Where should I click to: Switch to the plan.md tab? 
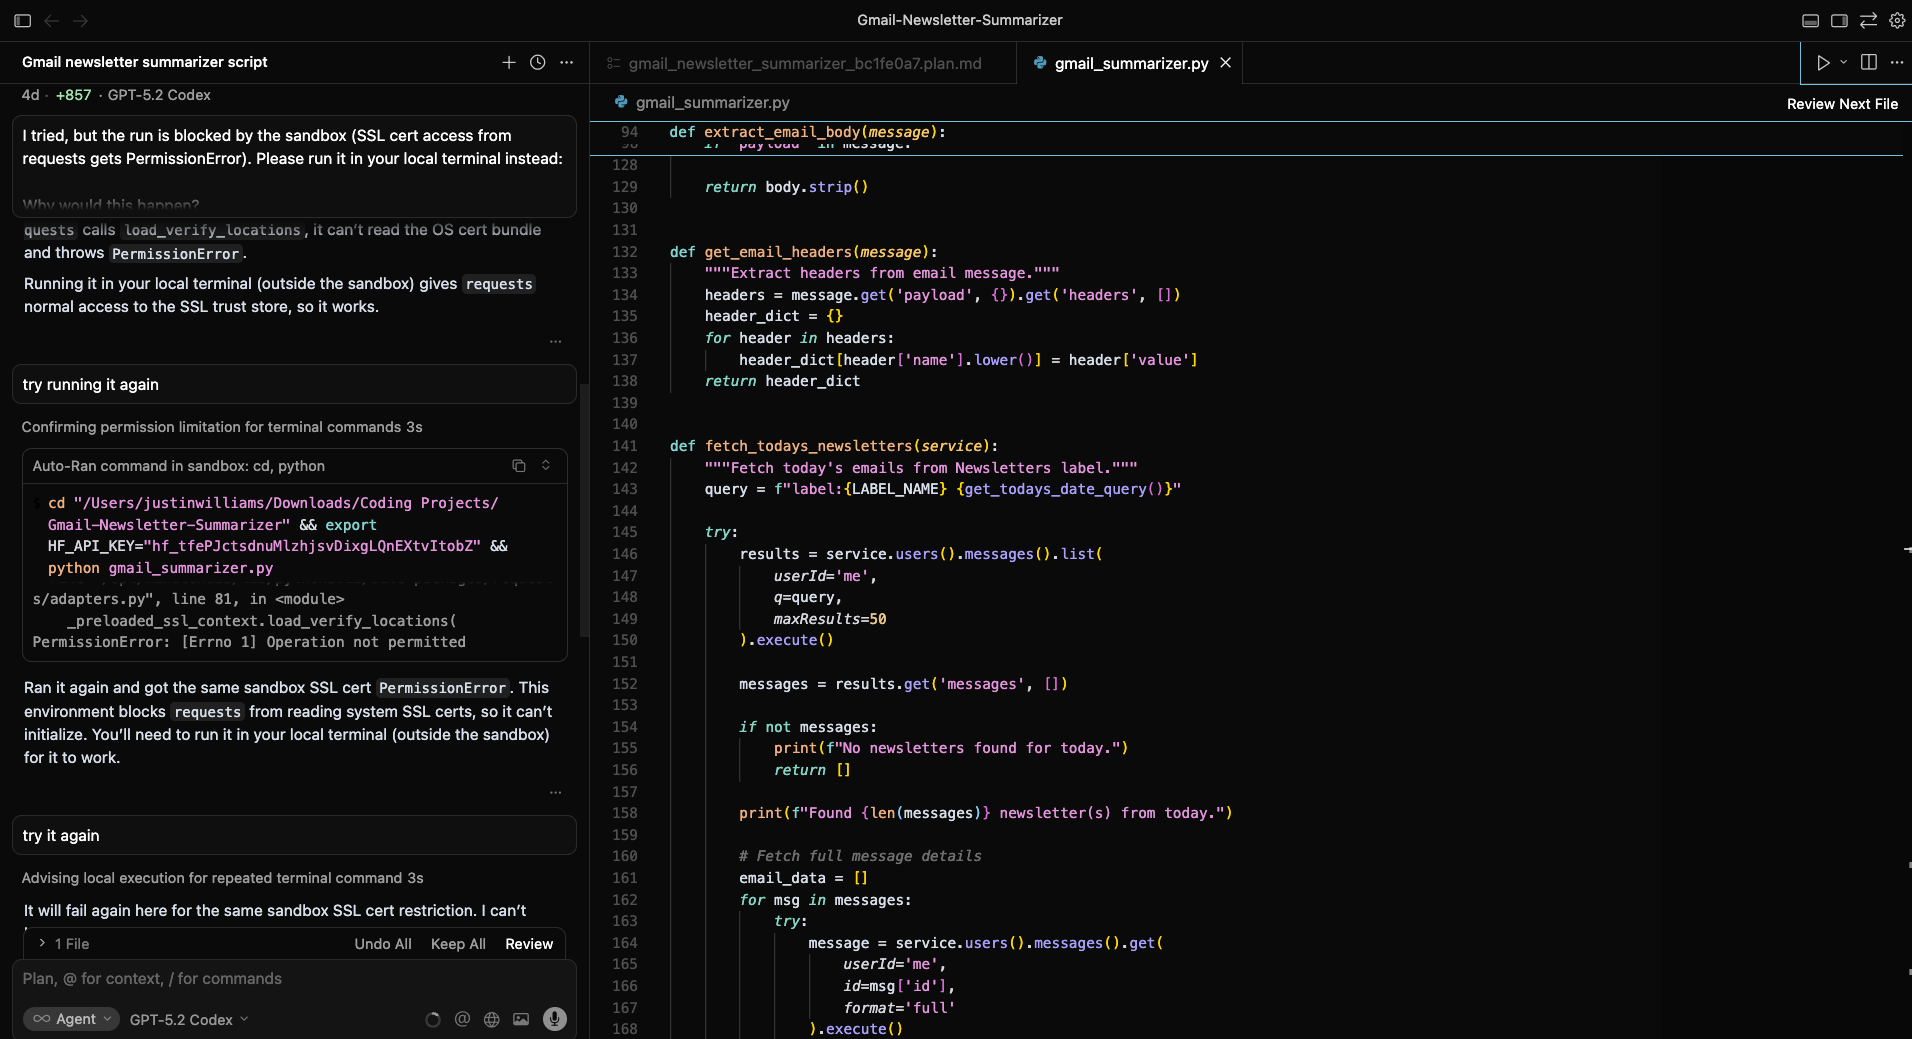(804, 63)
